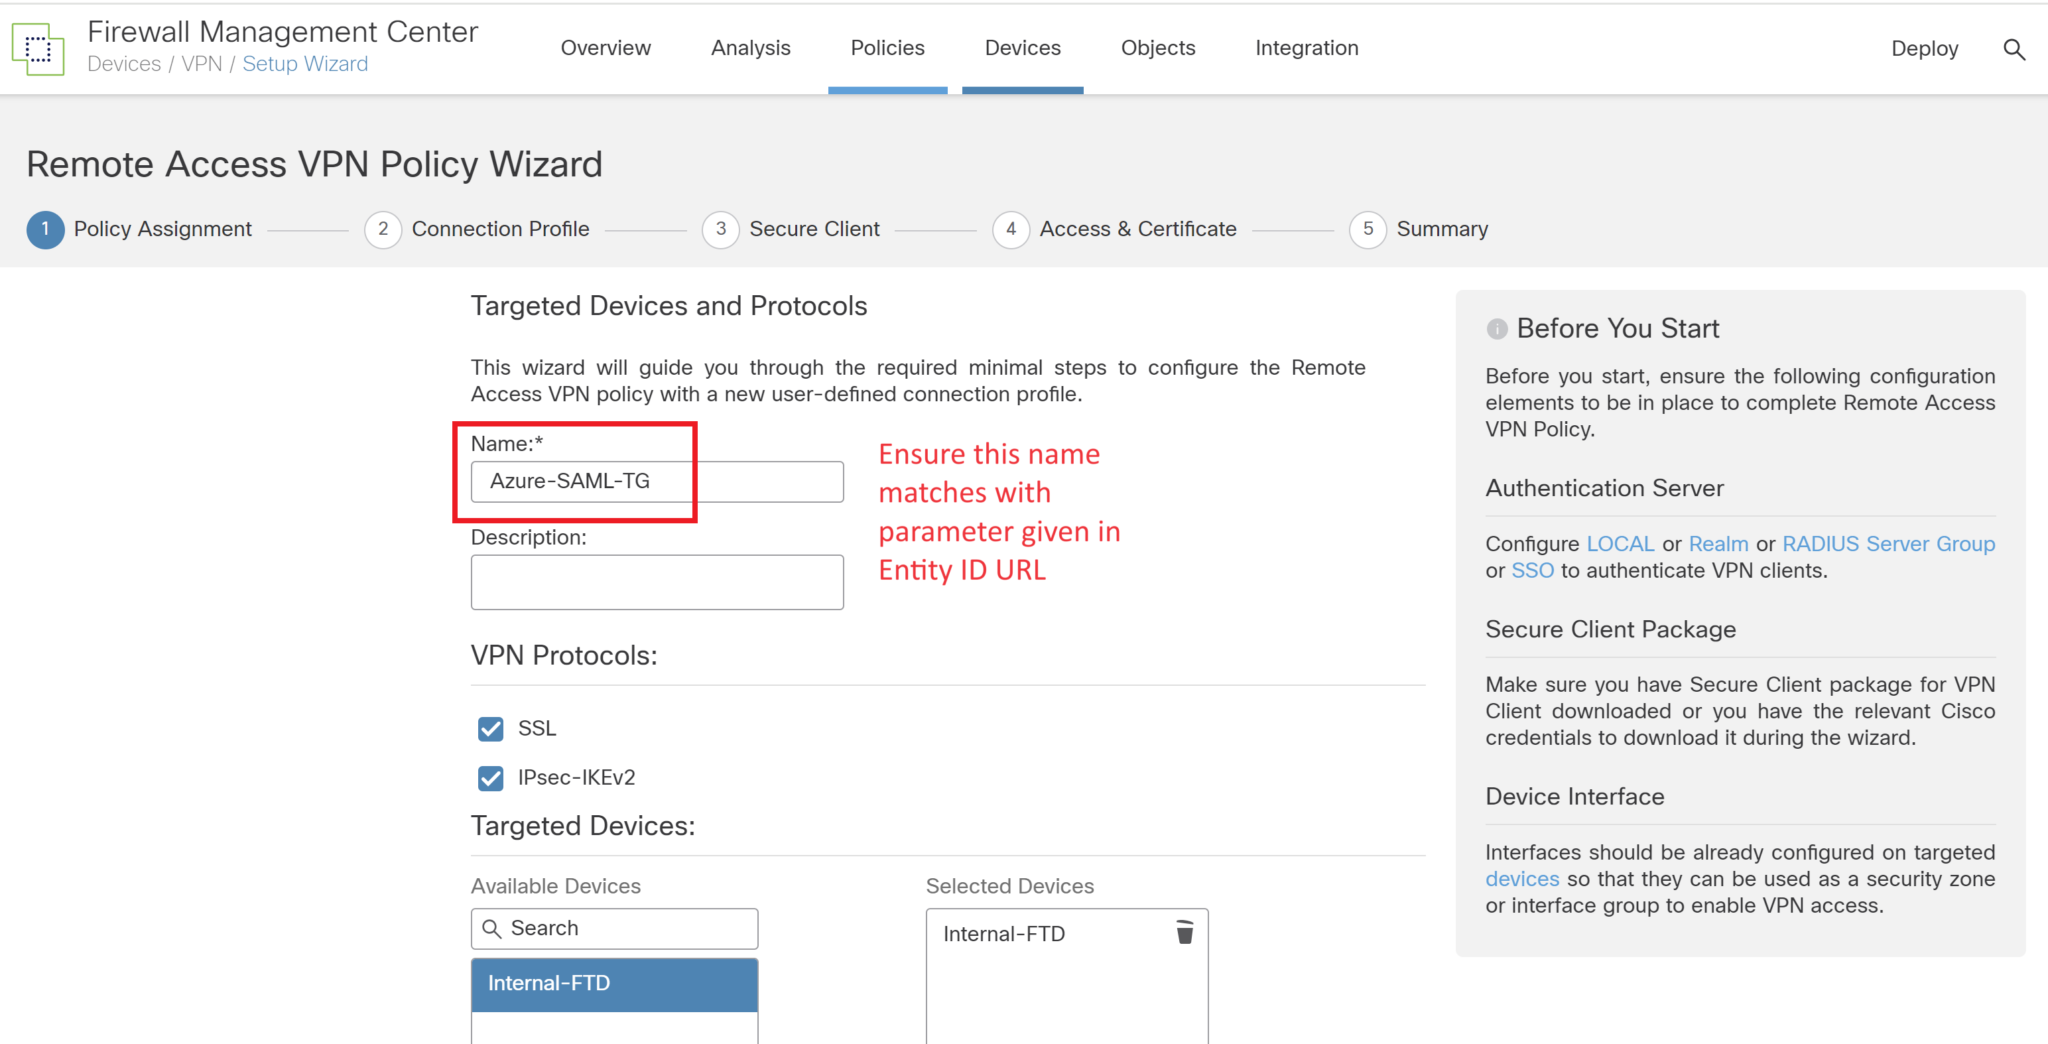Image resolution: width=2048 pixels, height=1044 pixels.
Task: Click the Deploy button
Action: [1924, 47]
